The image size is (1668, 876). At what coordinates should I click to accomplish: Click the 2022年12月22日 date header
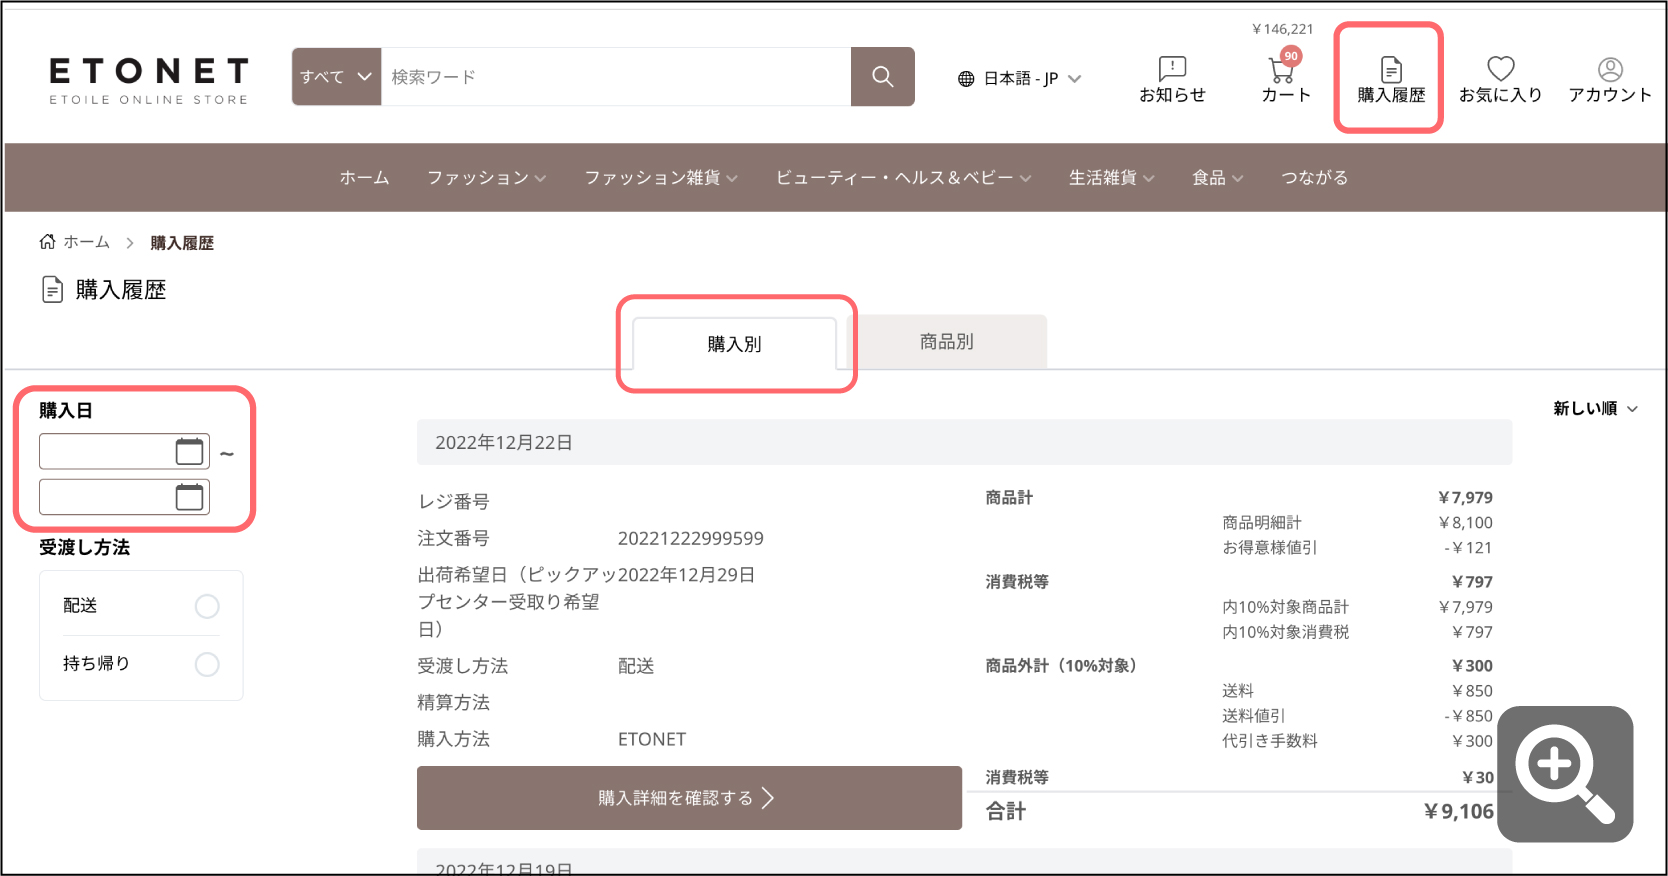964,442
